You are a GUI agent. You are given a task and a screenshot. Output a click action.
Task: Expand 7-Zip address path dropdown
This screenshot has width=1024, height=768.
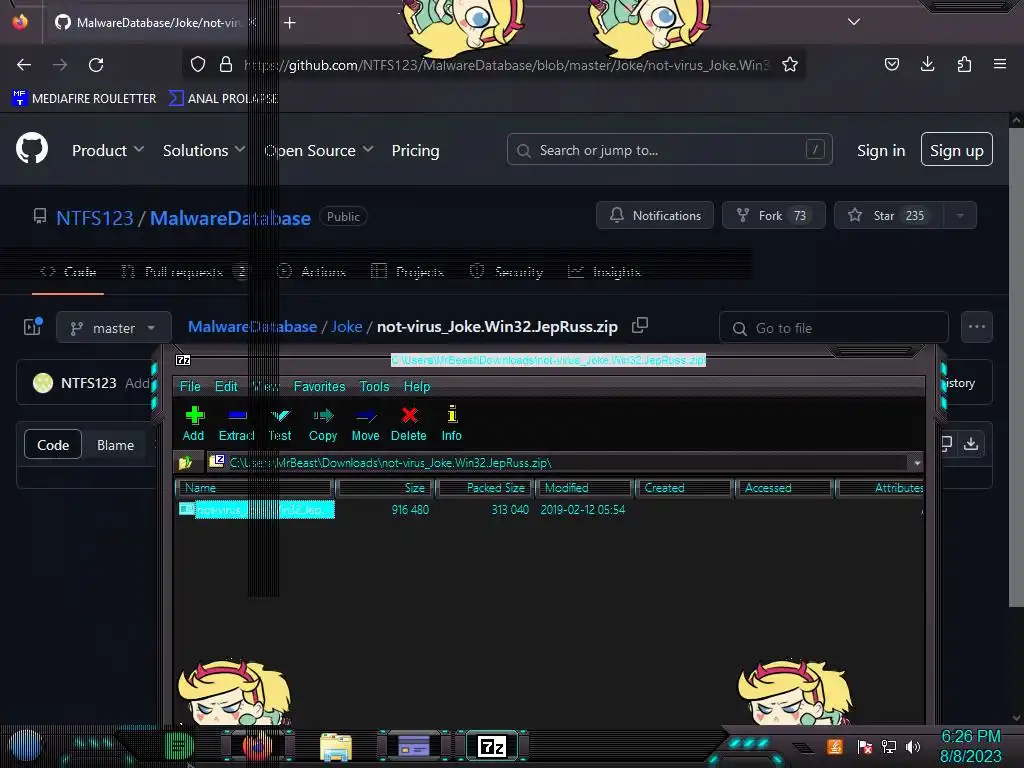click(917, 463)
